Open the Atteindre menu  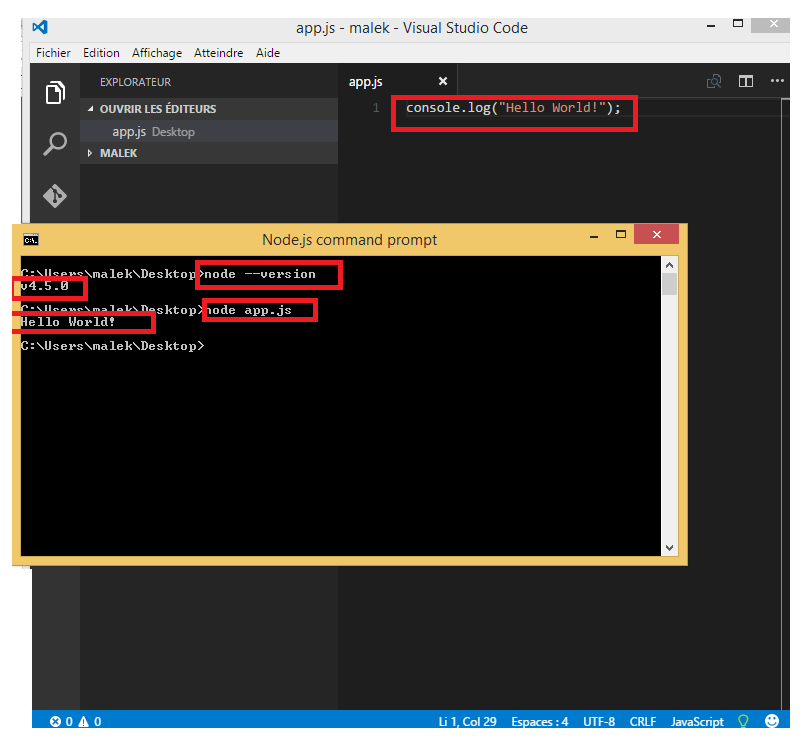218,53
